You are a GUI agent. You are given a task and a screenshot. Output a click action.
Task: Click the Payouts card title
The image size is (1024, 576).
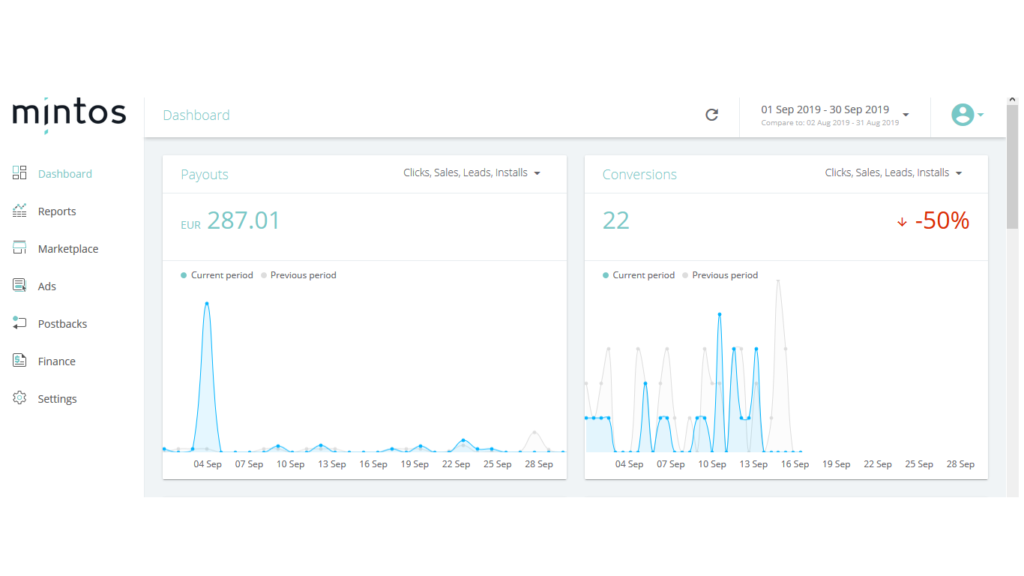(204, 174)
